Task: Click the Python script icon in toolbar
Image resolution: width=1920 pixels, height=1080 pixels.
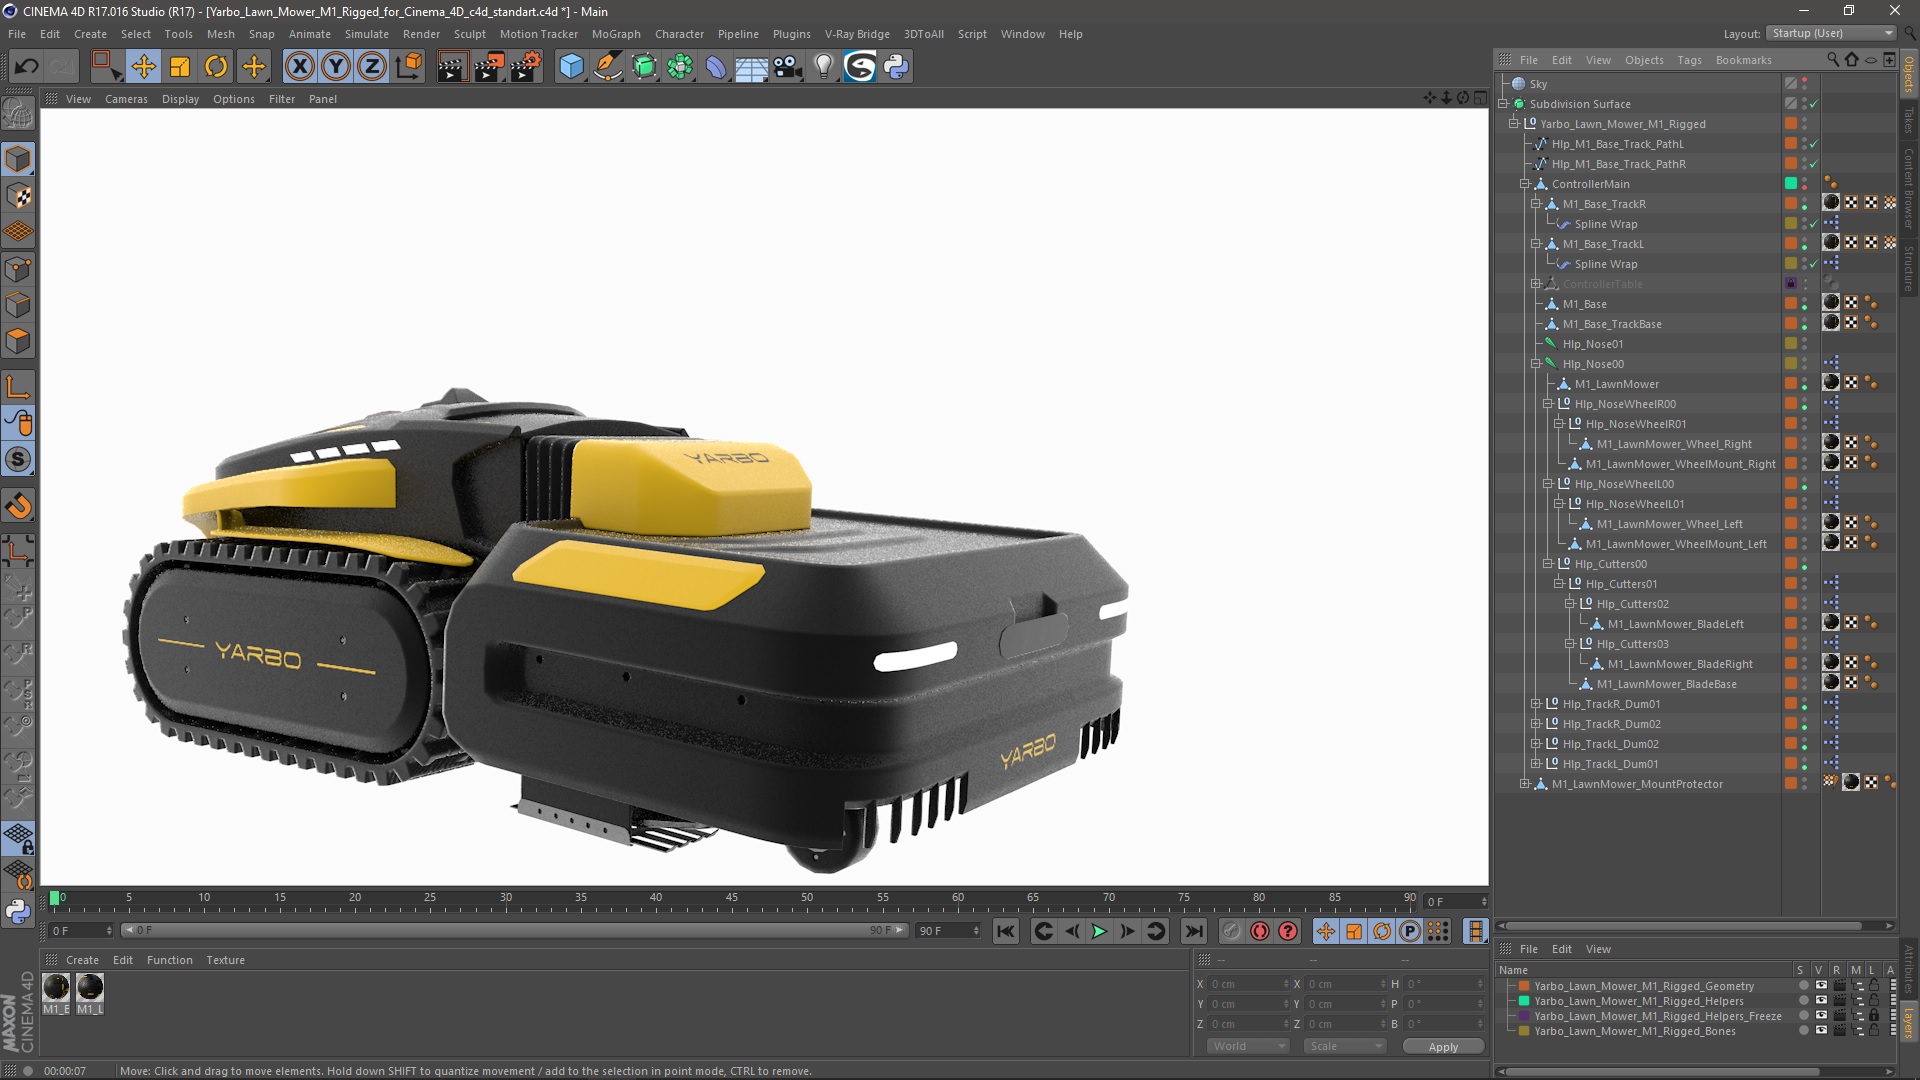Action: click(896, 66)
